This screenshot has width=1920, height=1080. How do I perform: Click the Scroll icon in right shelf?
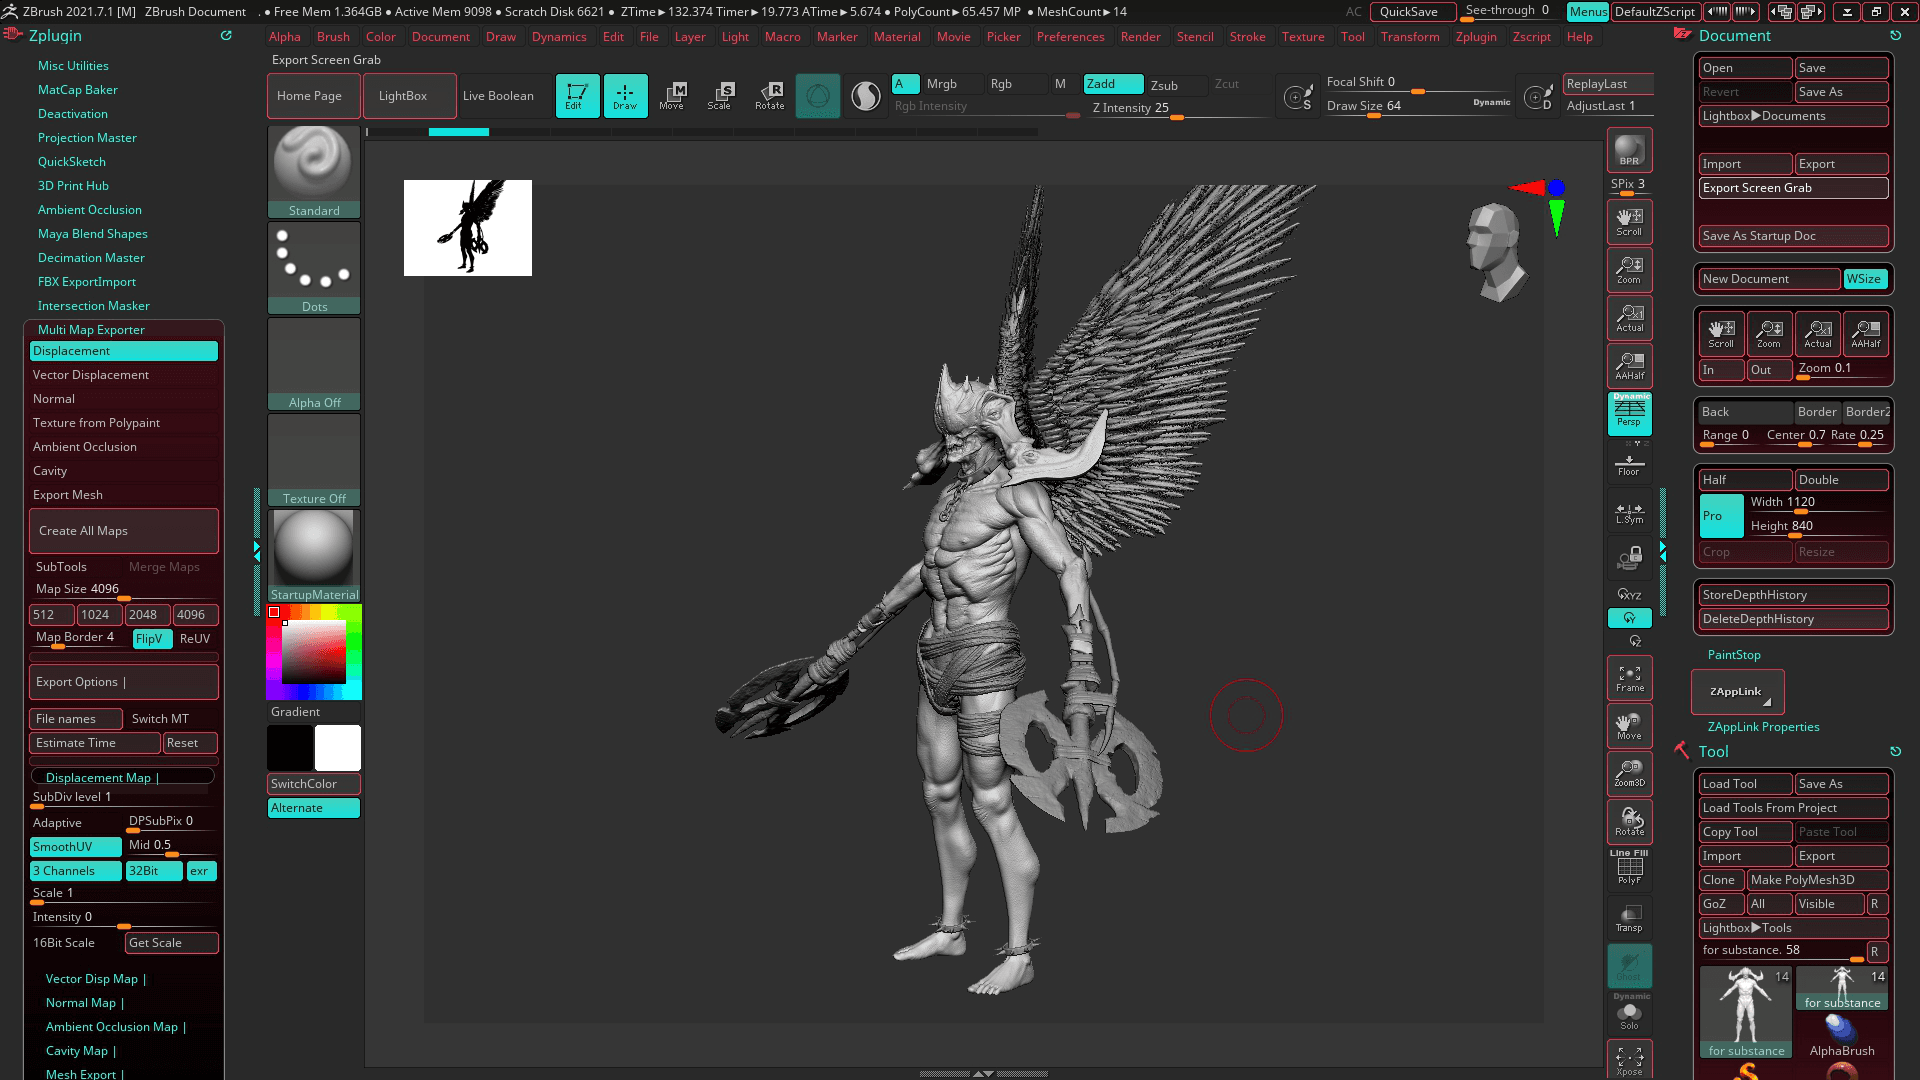tap(1629, 222)
